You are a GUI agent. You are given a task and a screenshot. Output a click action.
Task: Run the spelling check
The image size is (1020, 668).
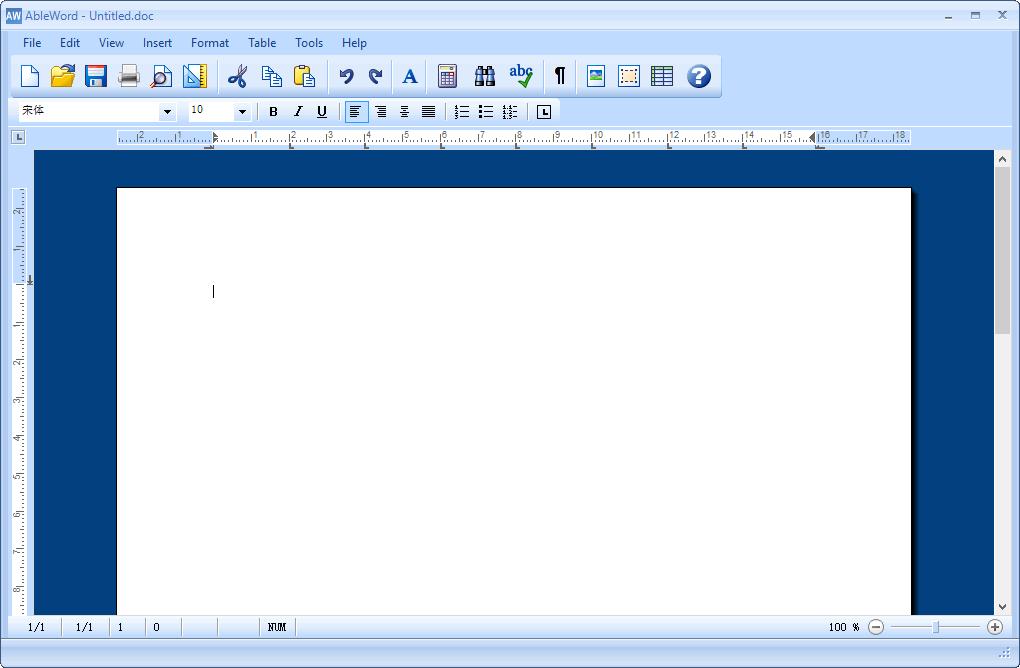pyautogui.click(x=521, y=76)
